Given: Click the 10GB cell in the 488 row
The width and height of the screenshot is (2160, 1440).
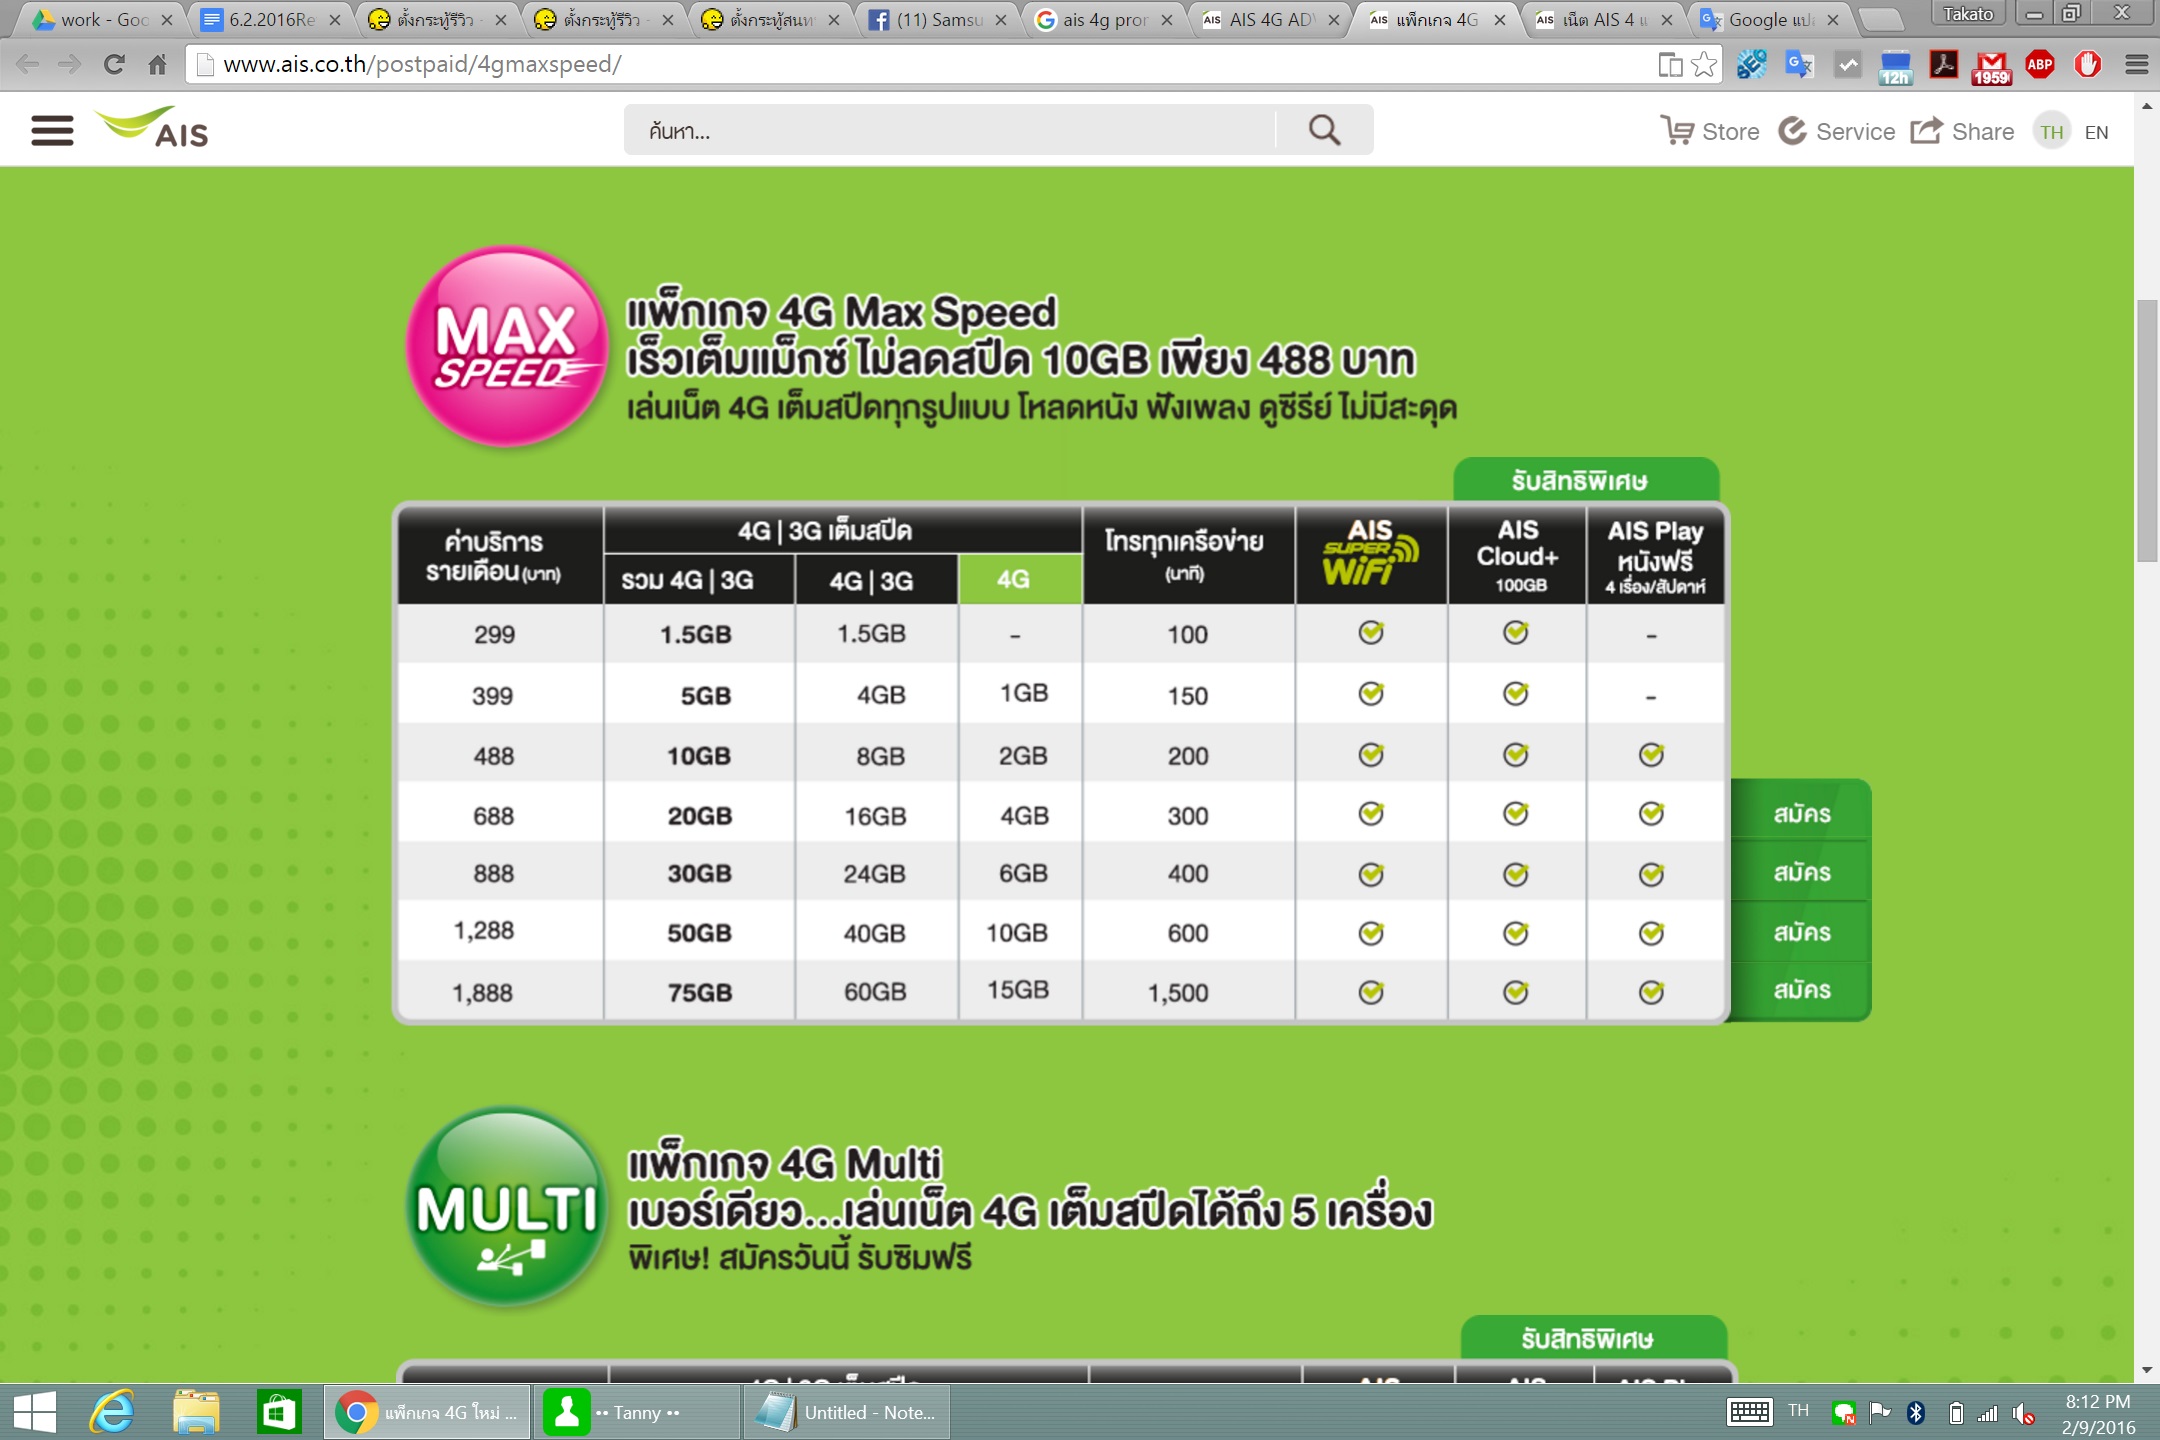Looking at the screenshot, I should [699, 756].
